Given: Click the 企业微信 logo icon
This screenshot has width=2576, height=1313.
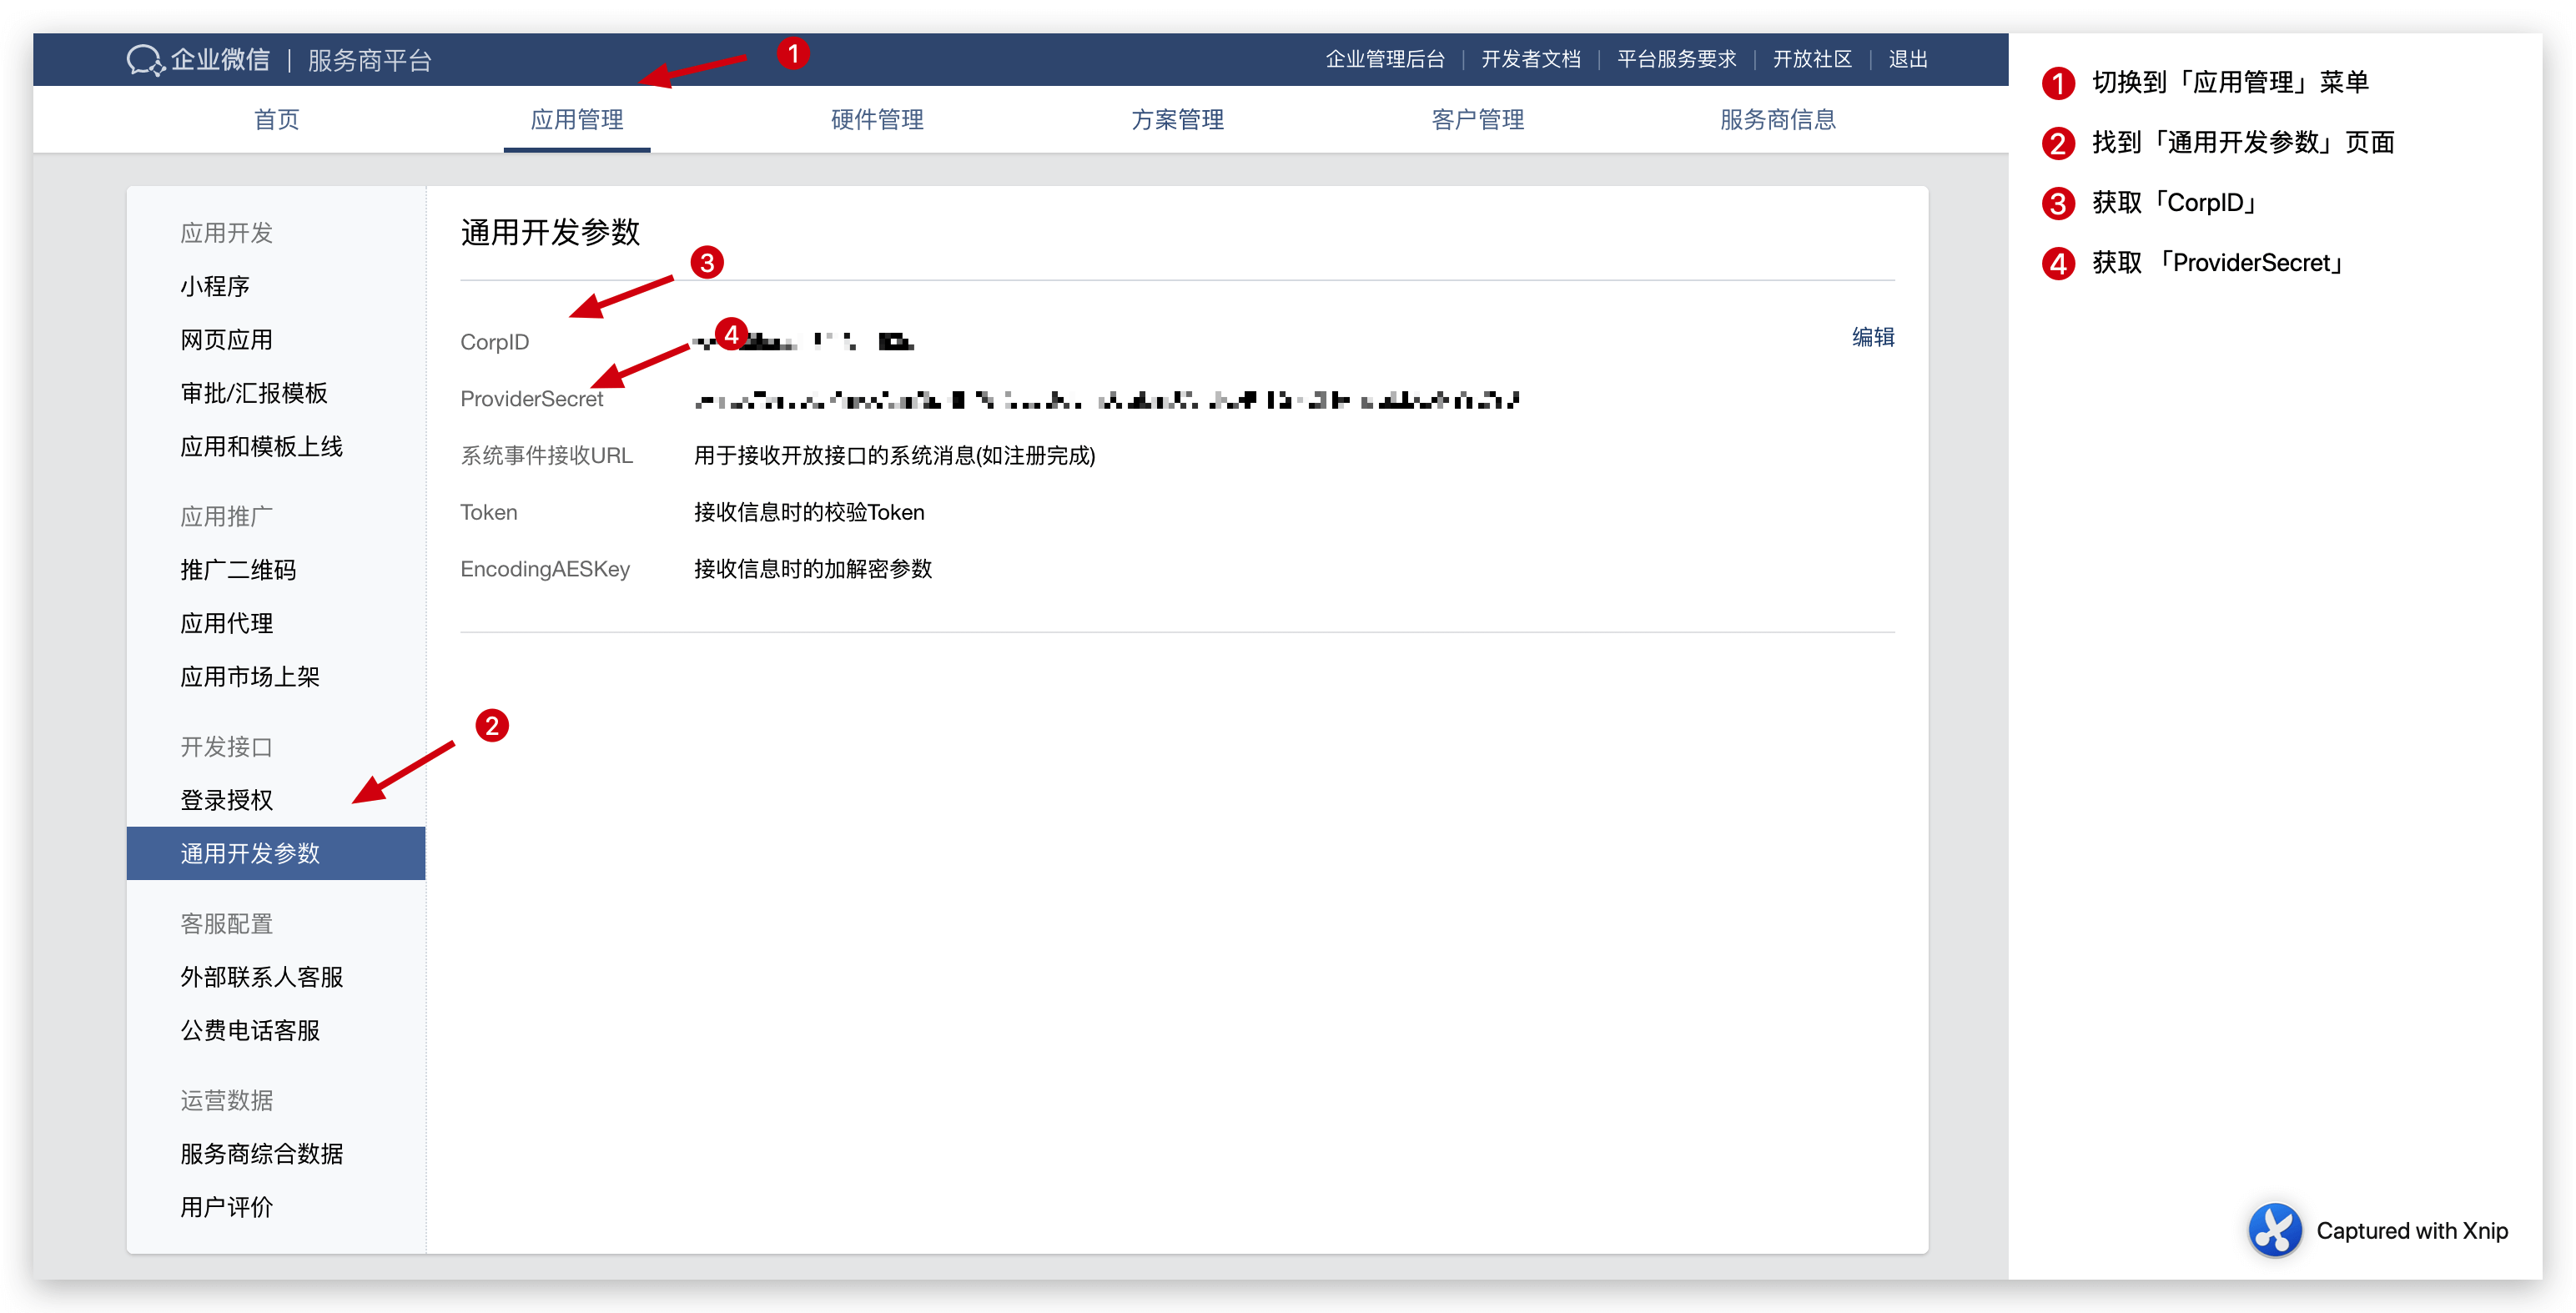Looking at the screenshot, I should pyautogui.click(x=145, y=60).
